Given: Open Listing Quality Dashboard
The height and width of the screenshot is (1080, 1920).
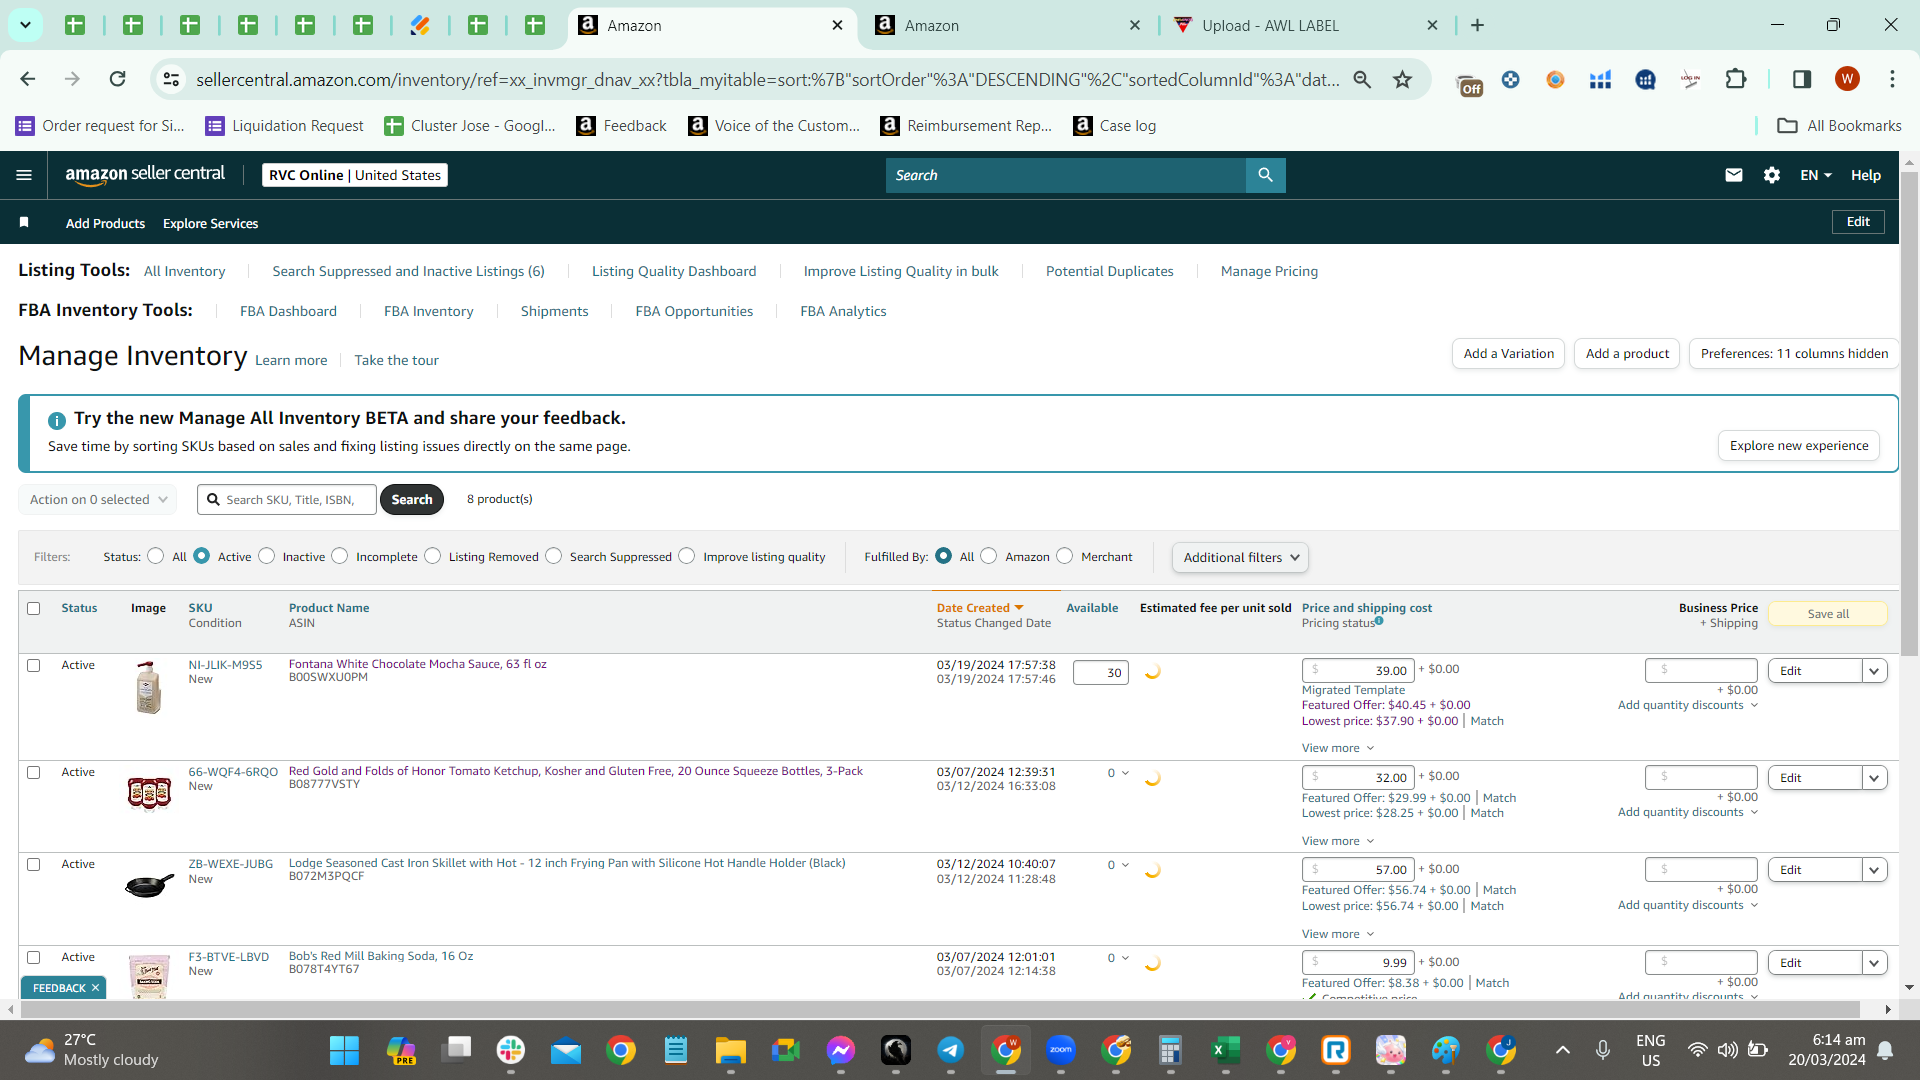Looking at the screenshot, I should (x=674, y=271).
